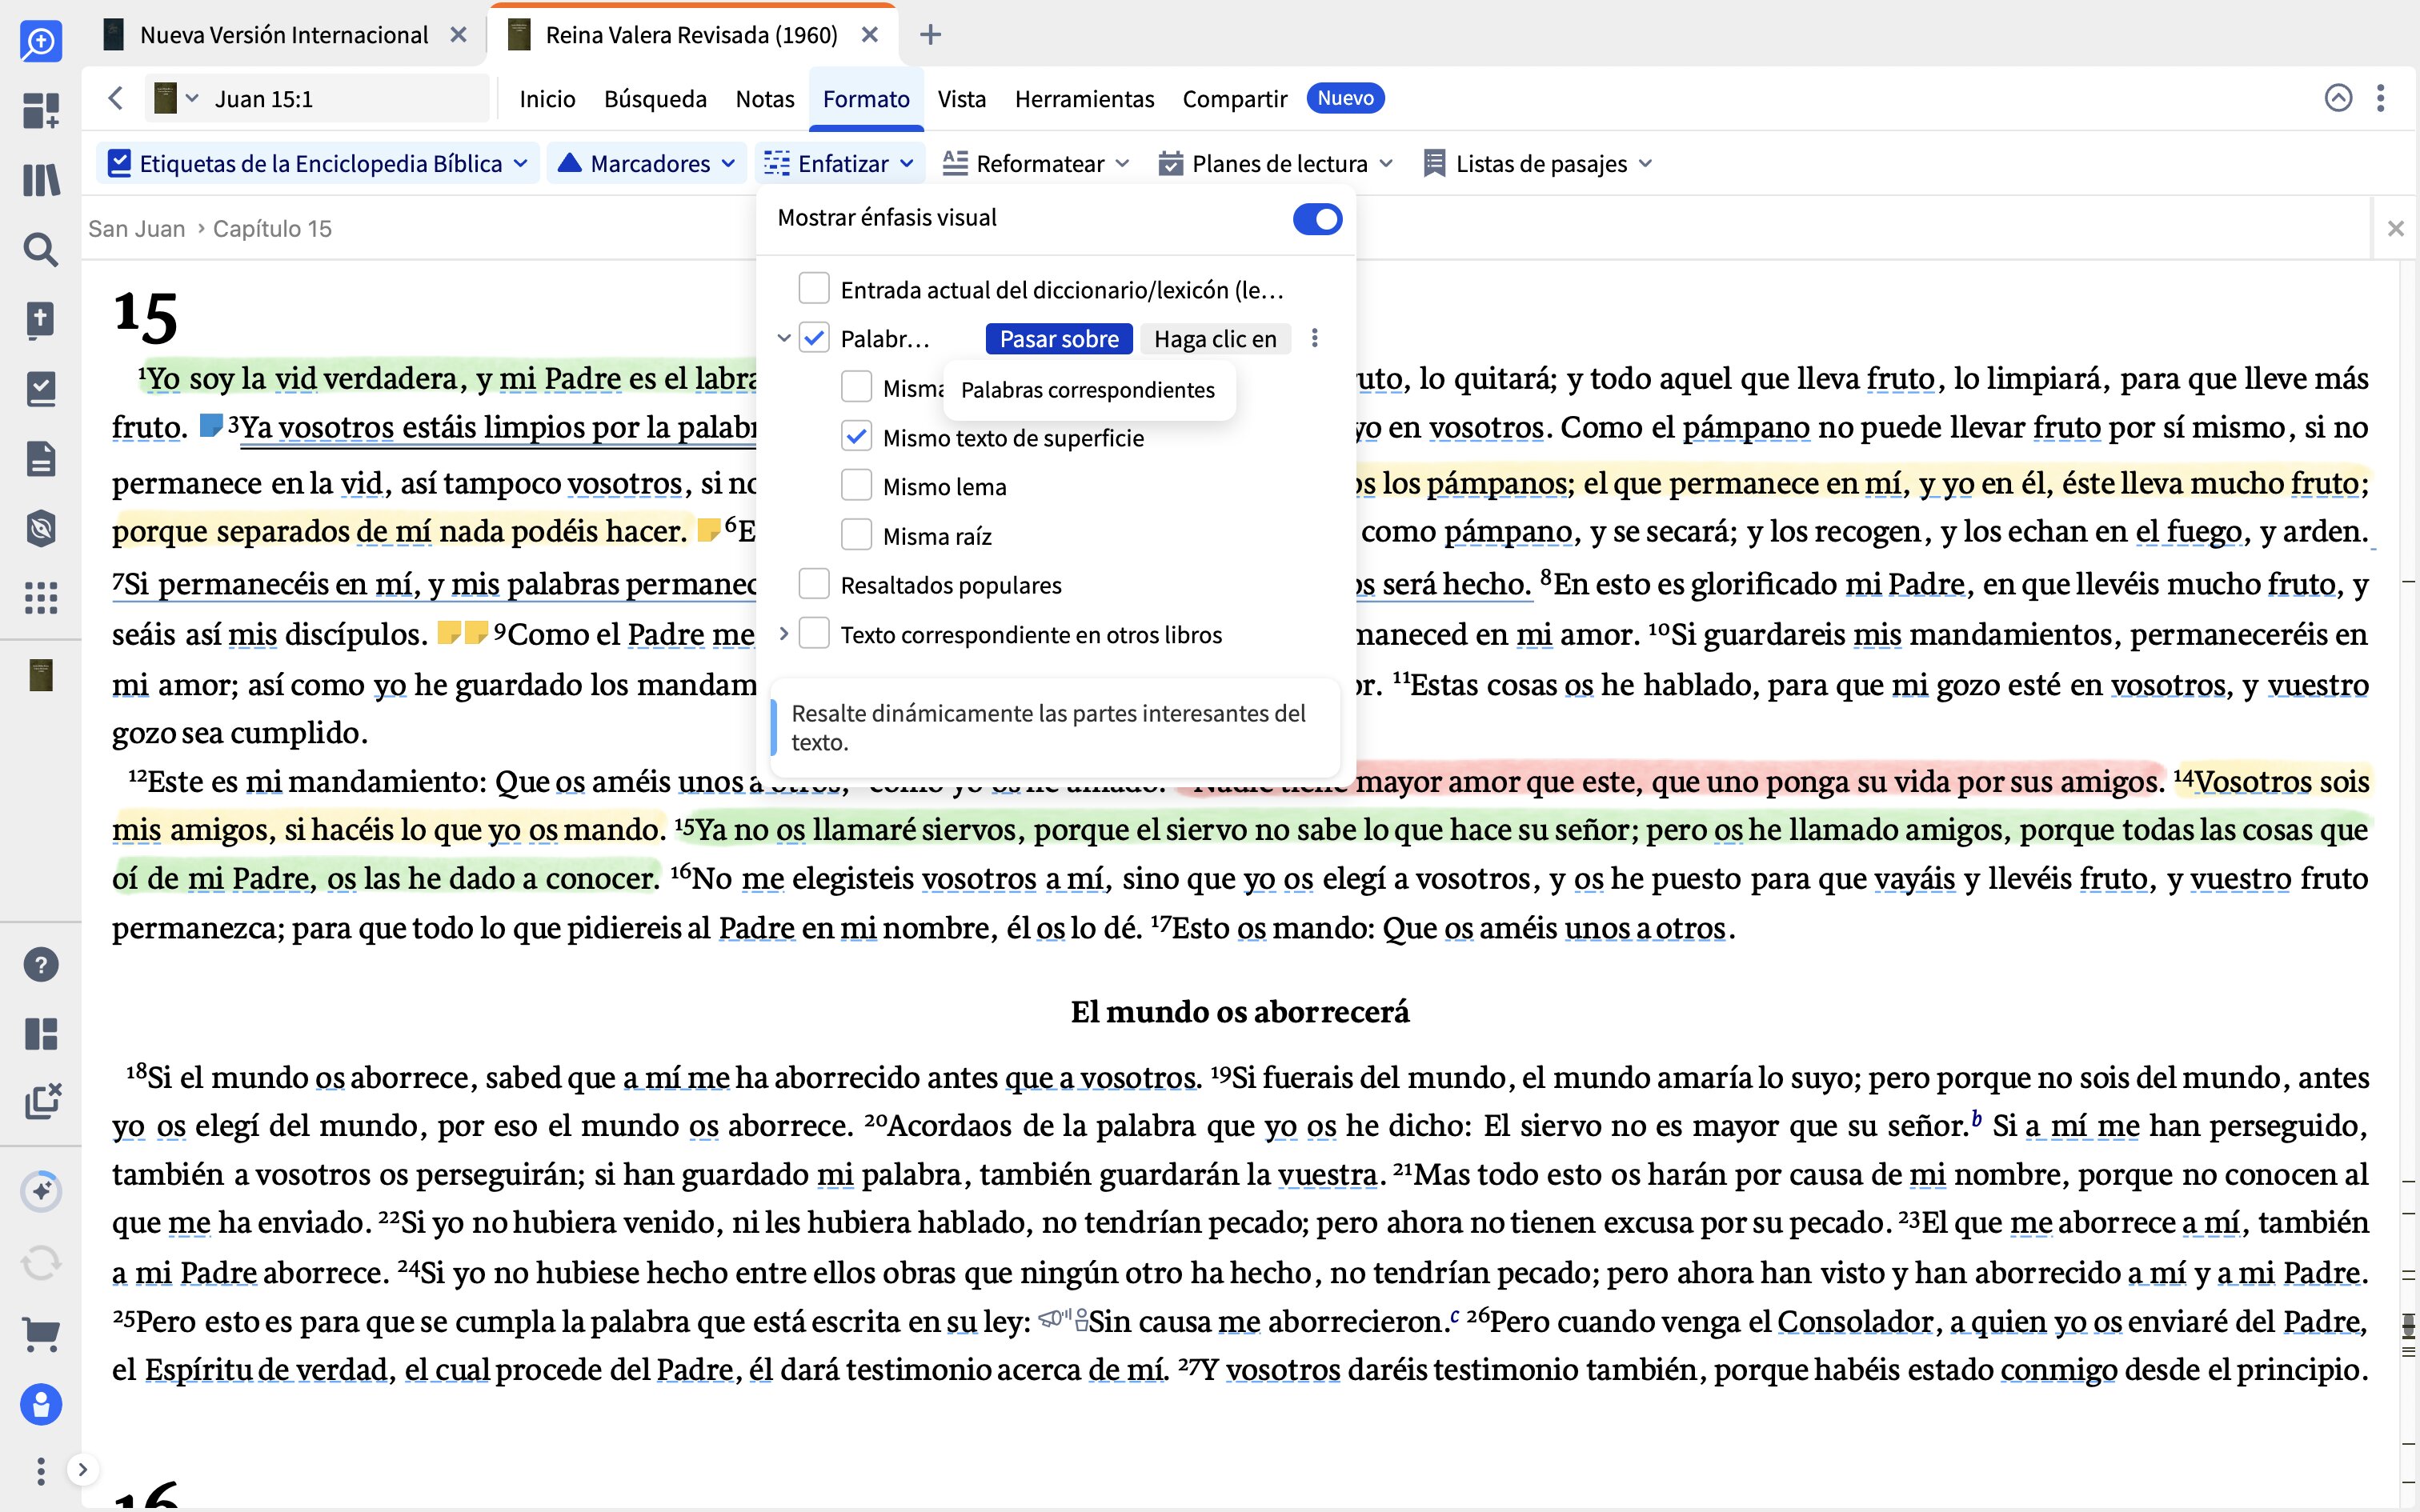
Task: Expand the sidebar with bottom arrow button
Action: (x=83, y=1469)
